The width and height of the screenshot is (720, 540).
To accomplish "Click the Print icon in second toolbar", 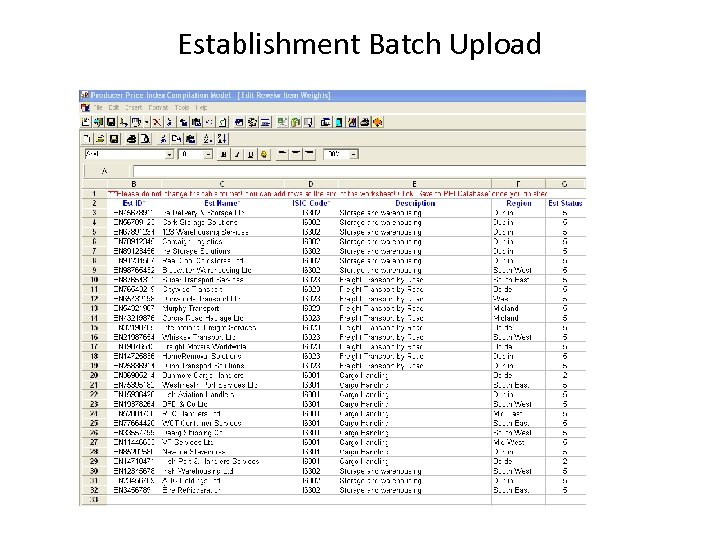I will click(132, 139).
